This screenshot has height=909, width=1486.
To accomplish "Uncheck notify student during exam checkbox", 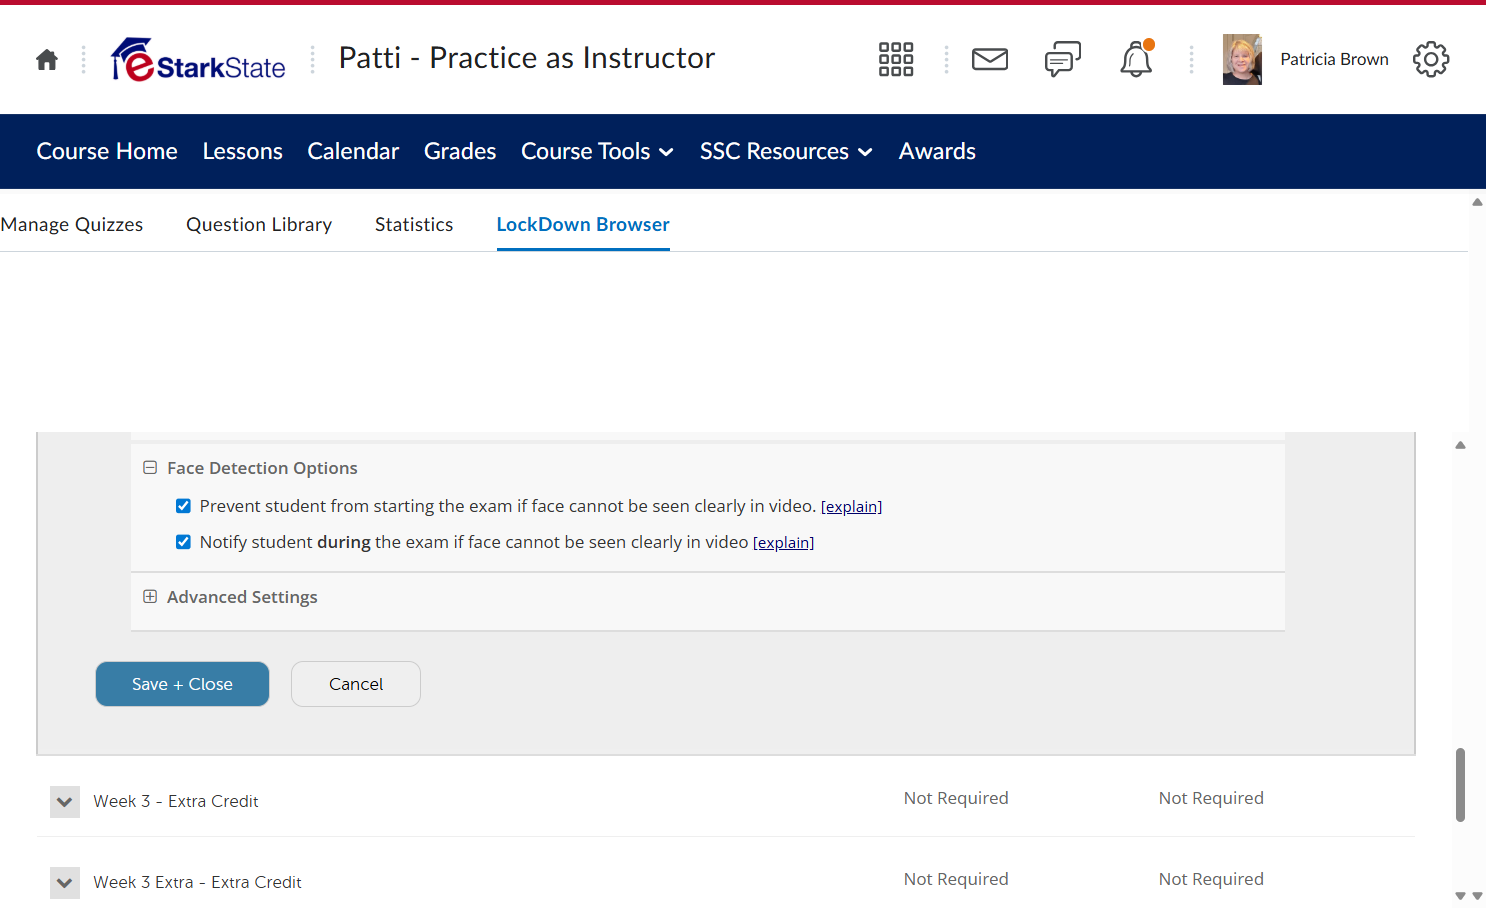I will tap(183, 542).
